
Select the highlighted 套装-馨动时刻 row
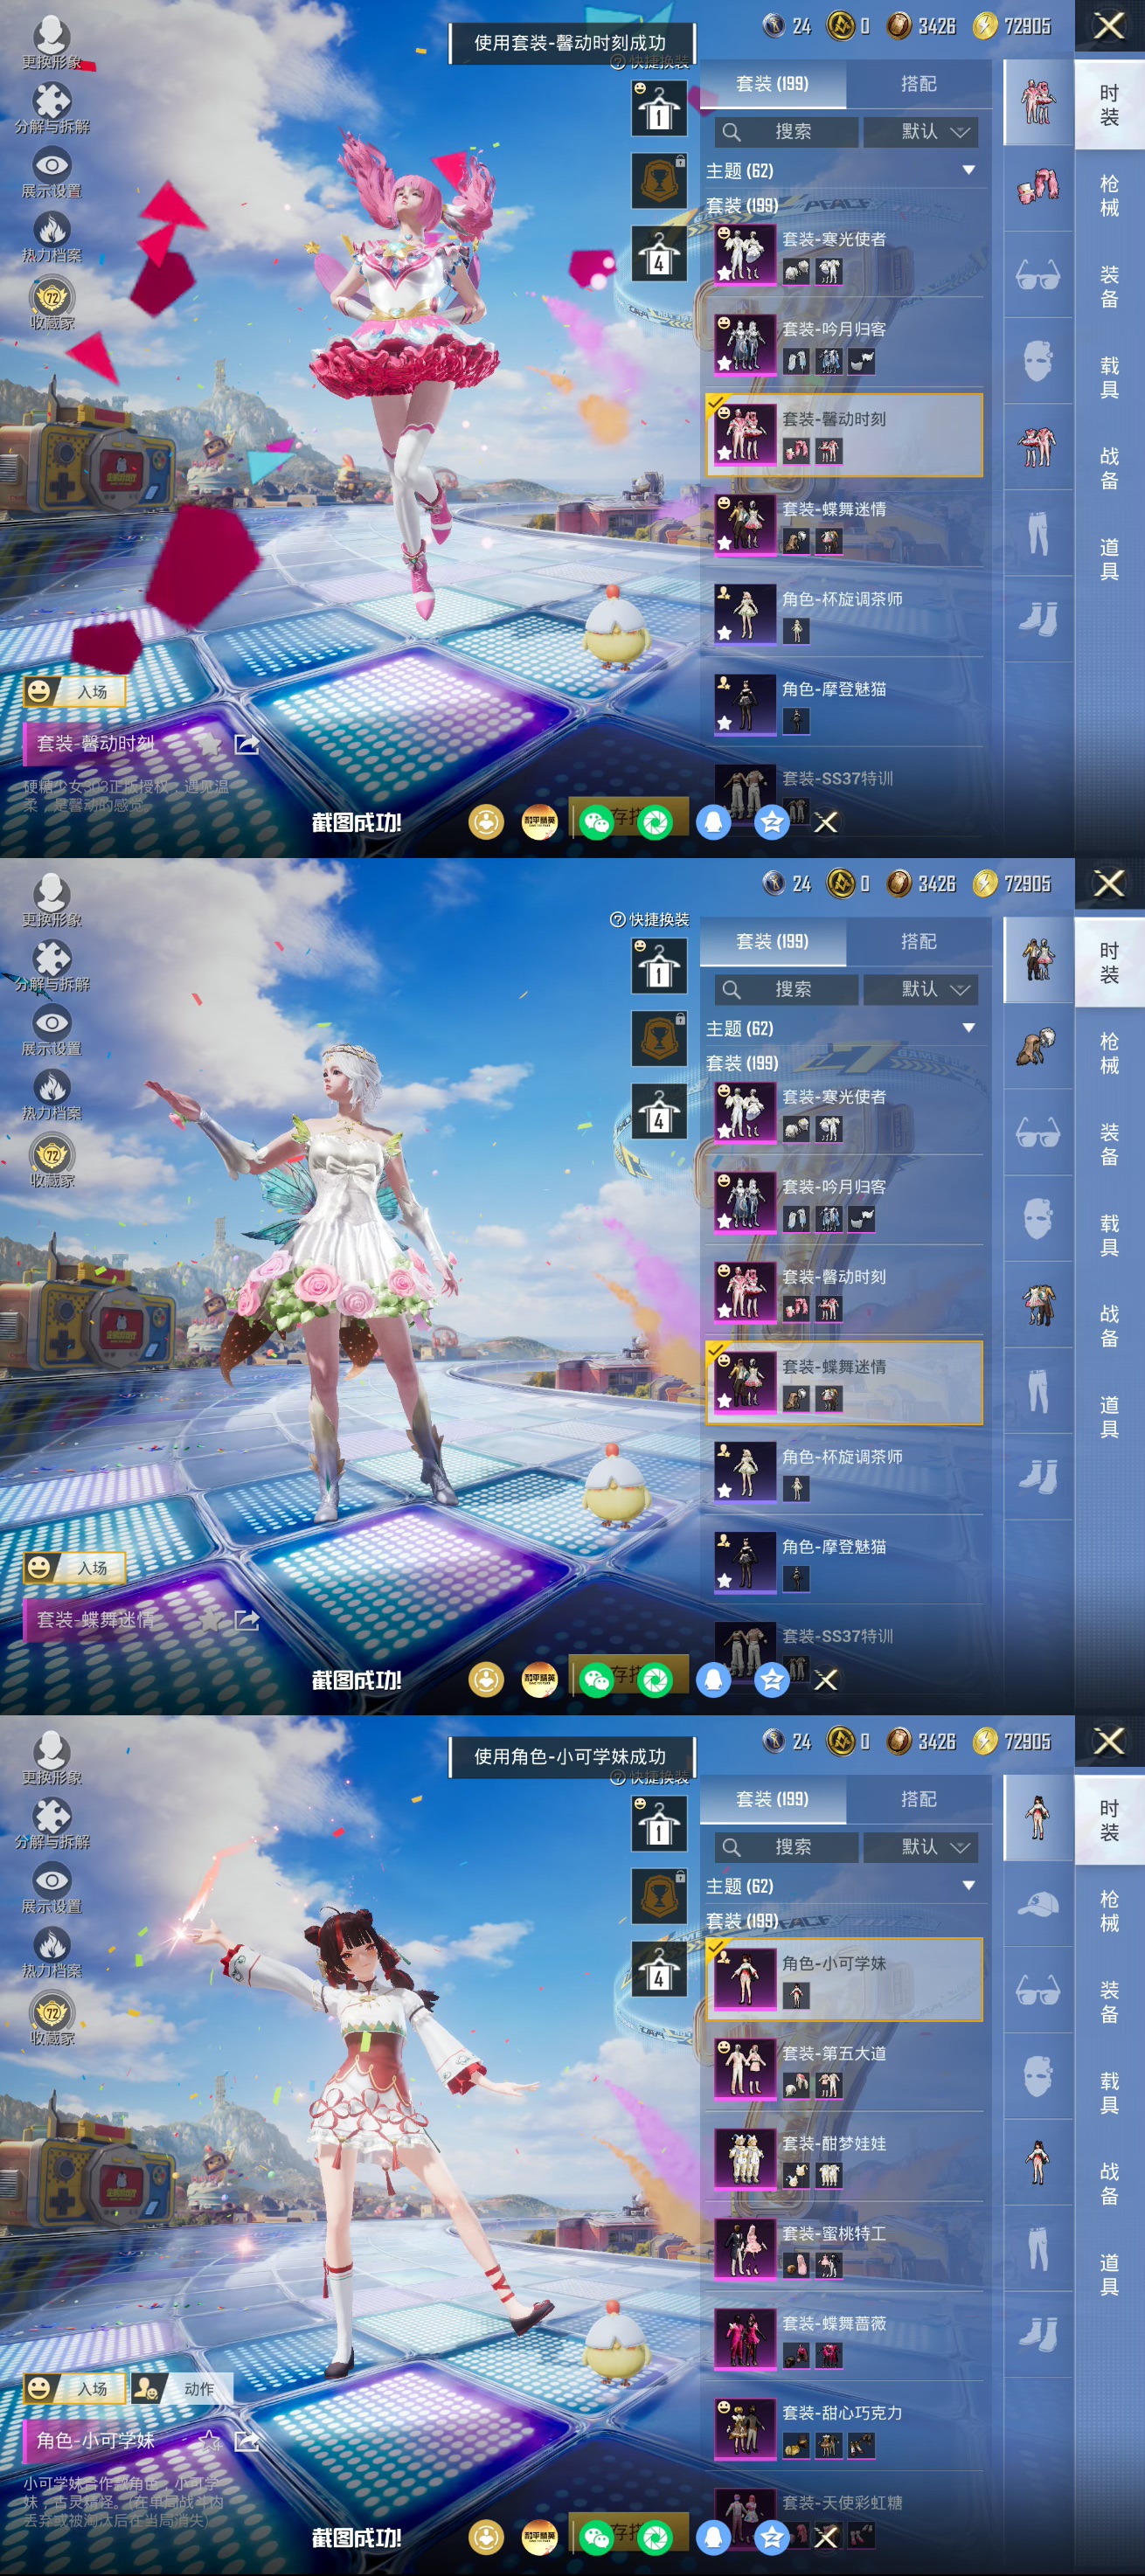pyautogui.click(x=844, y=435)
